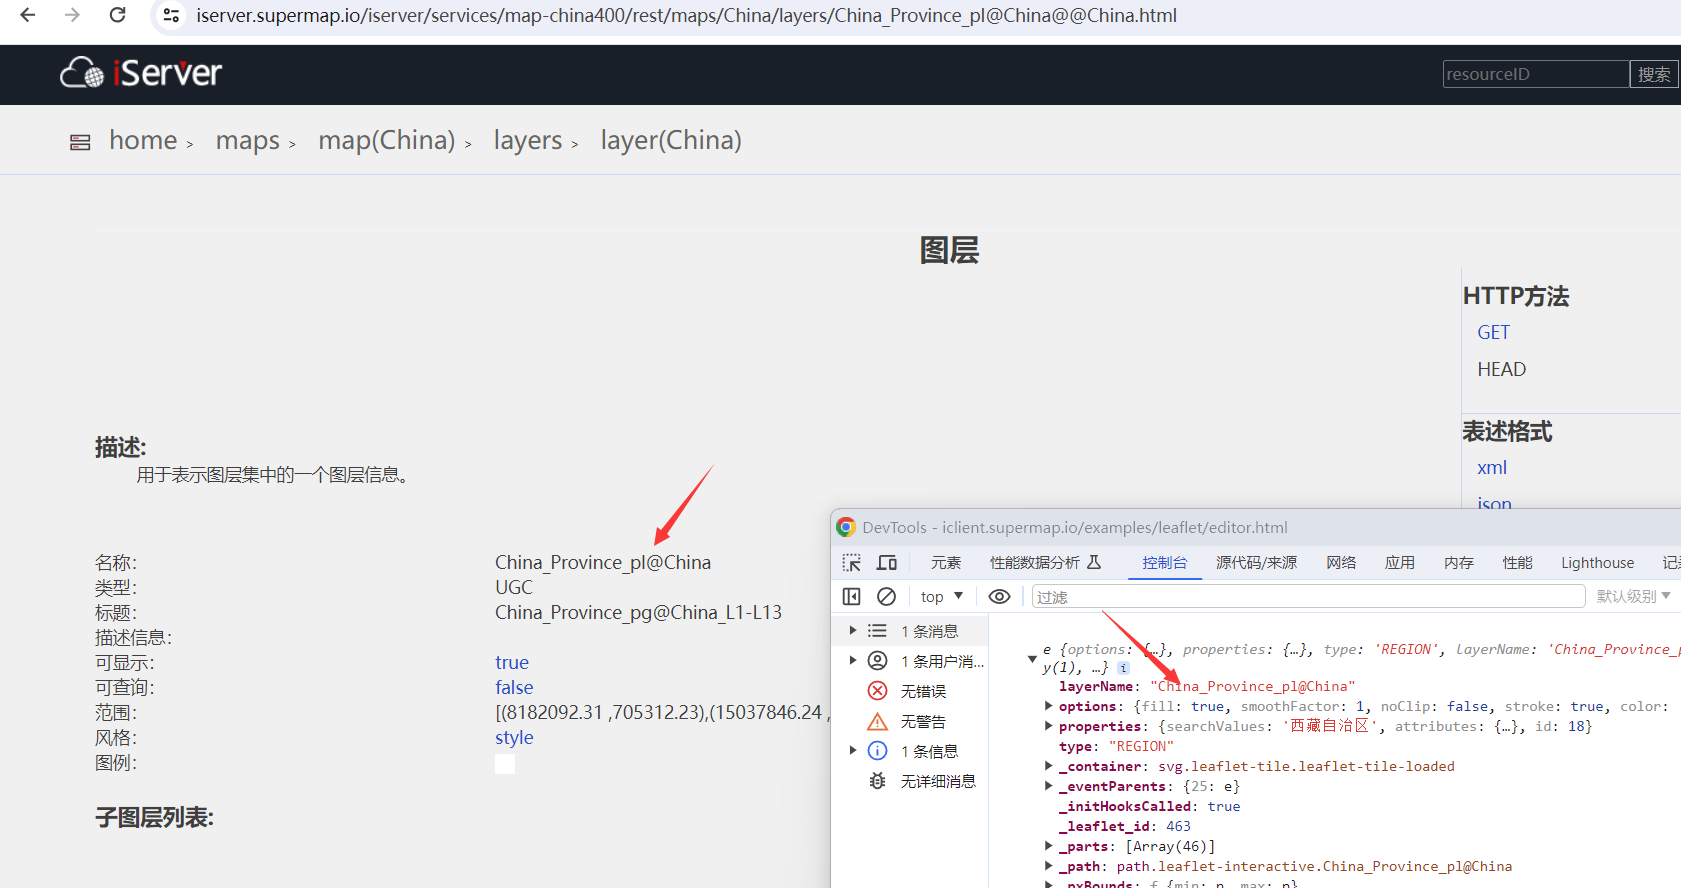Switch to the 元素 tab
Viewport: 1681px width, 888px height.
click(x=946, y=563)
